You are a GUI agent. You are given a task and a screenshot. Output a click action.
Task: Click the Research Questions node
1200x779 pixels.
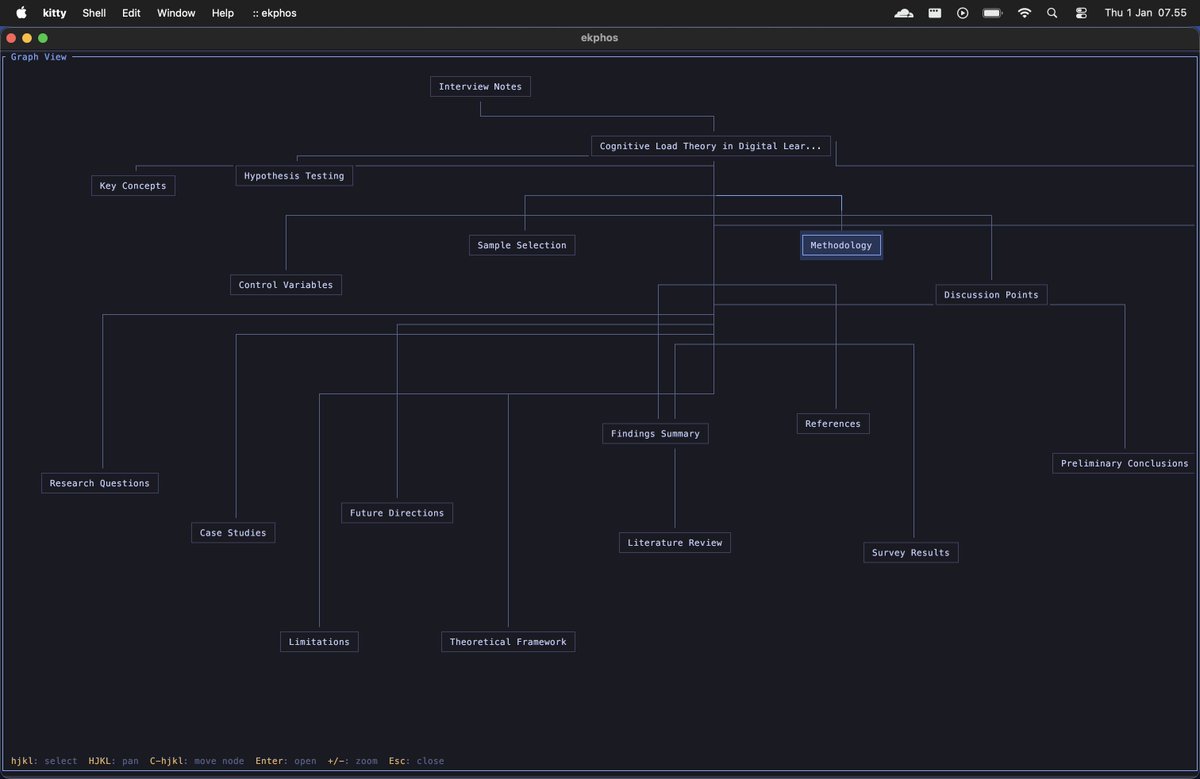click(99, 483)
